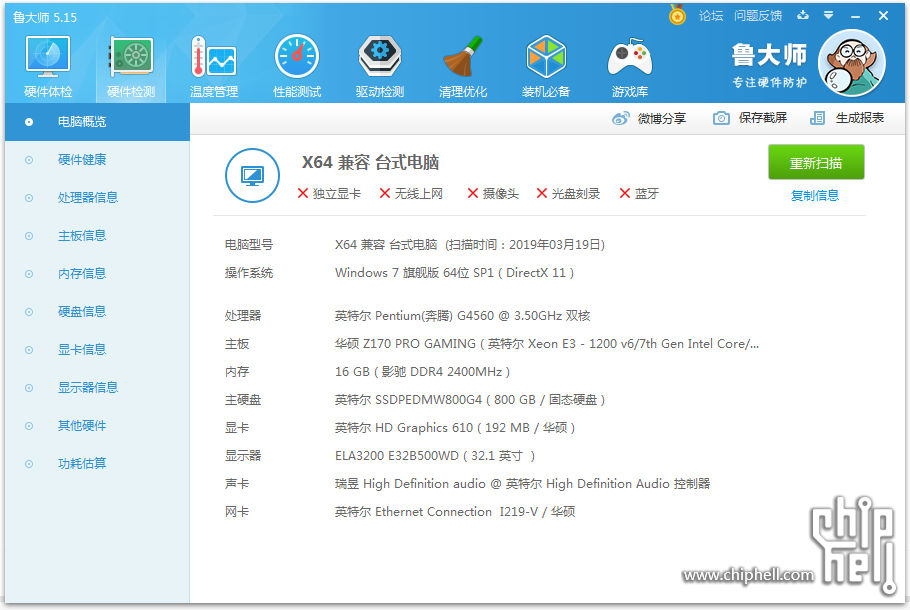Viewport: 910px width, 610px height.
Task: Open 驱动检测 driver detection
Action: click(x=380, y=67)
